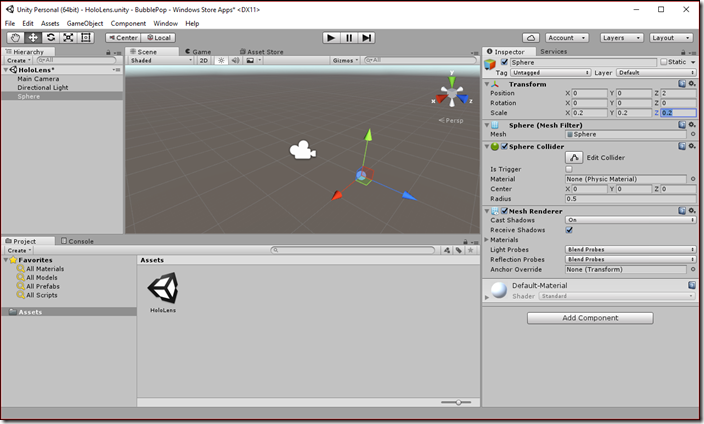The width and height of the screenshot is (704, 424).
Task: Switch to the Asset Store tab
Action: tap(262, 52)
